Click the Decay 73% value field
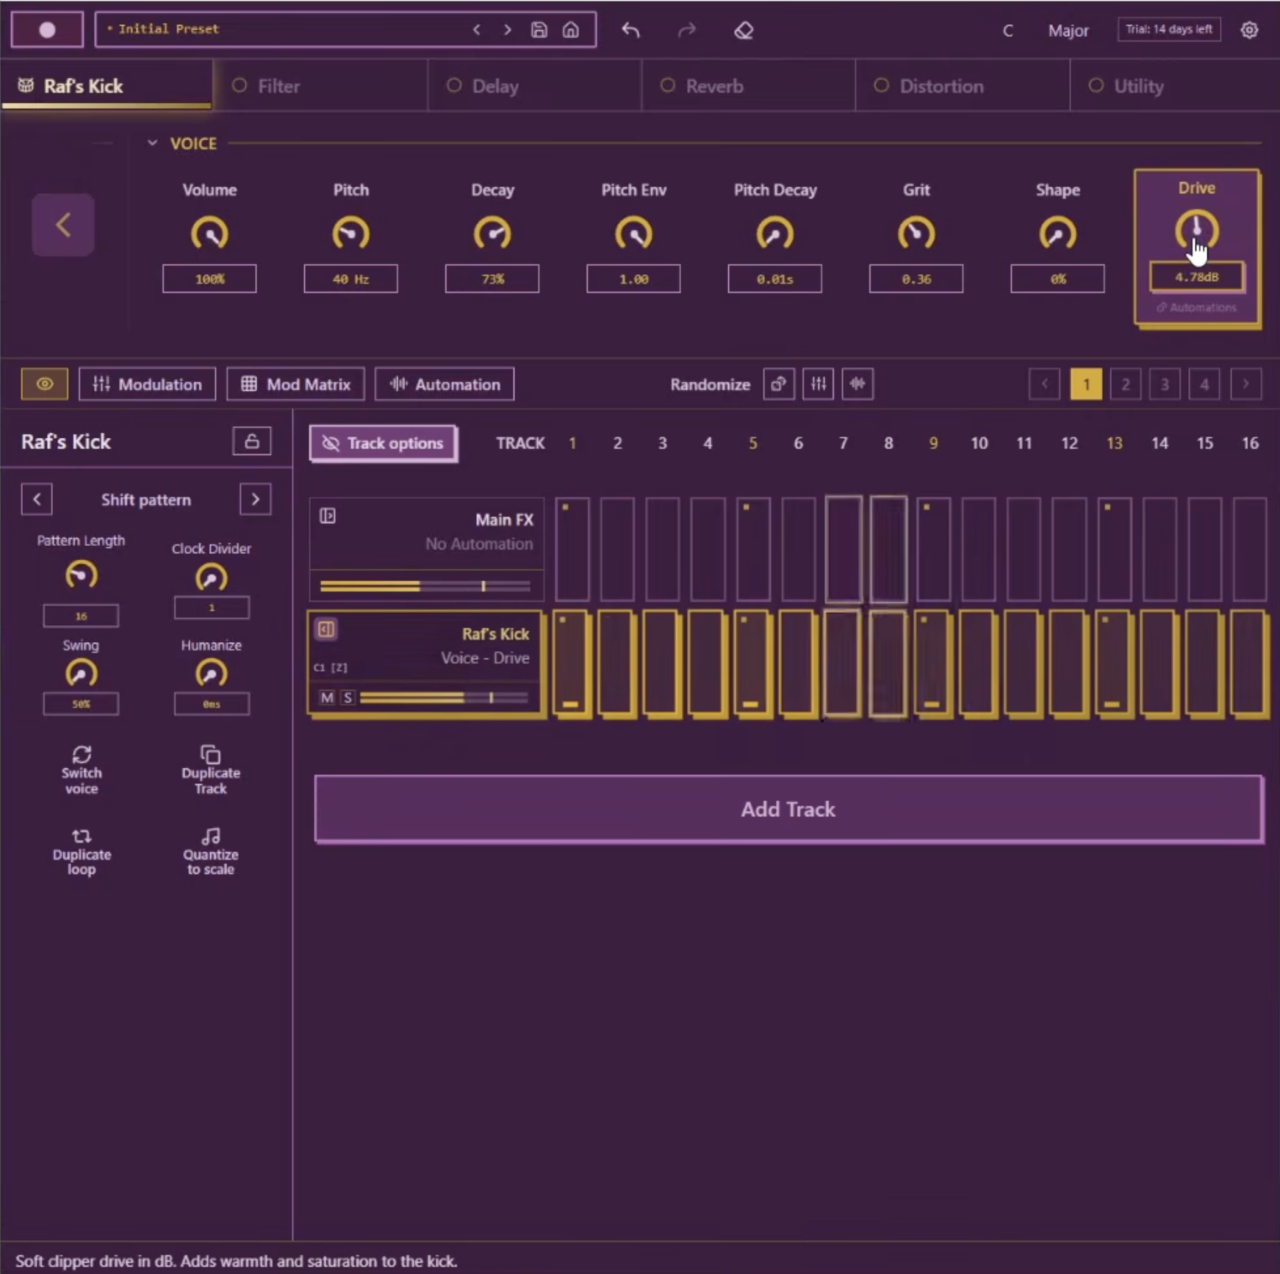 click(492, 279)
